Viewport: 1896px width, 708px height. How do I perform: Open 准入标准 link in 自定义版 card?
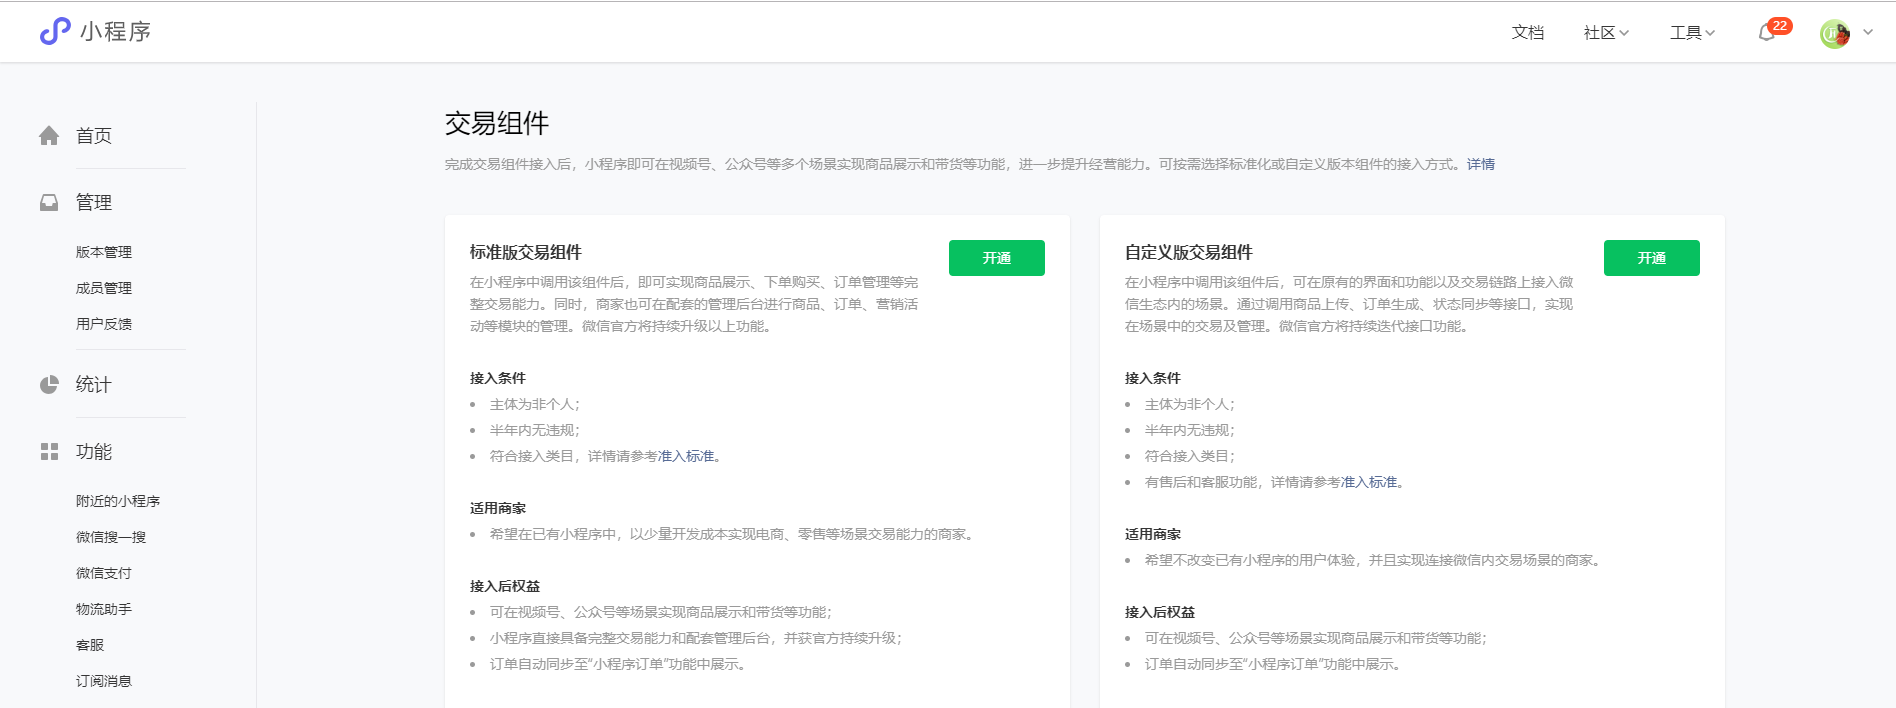pyautogui.click(x=1369, y=482)
